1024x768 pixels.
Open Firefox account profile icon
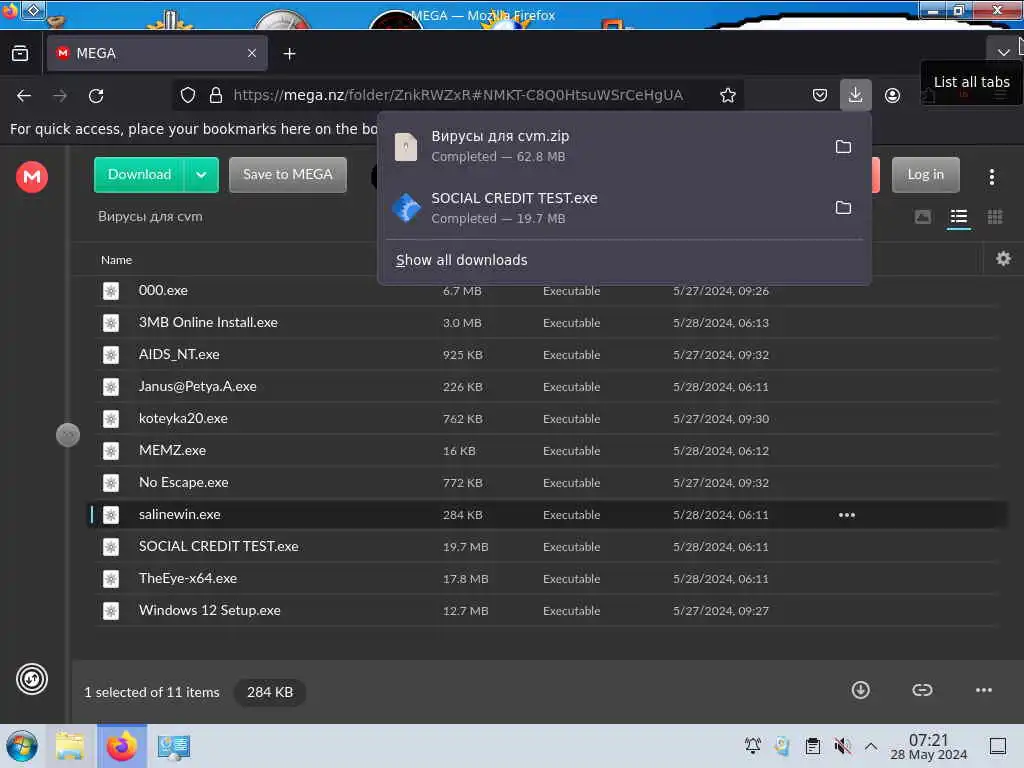[892, 95]
